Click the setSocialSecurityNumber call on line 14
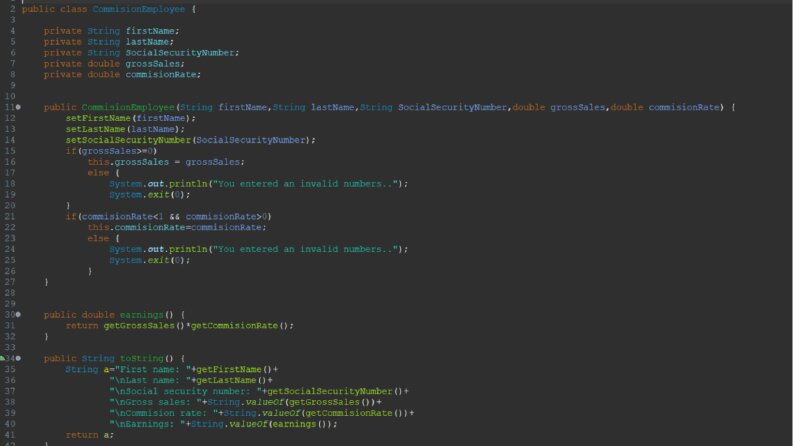Image resolution: width=793 pixels, height=446 pixels. [190, 140]
